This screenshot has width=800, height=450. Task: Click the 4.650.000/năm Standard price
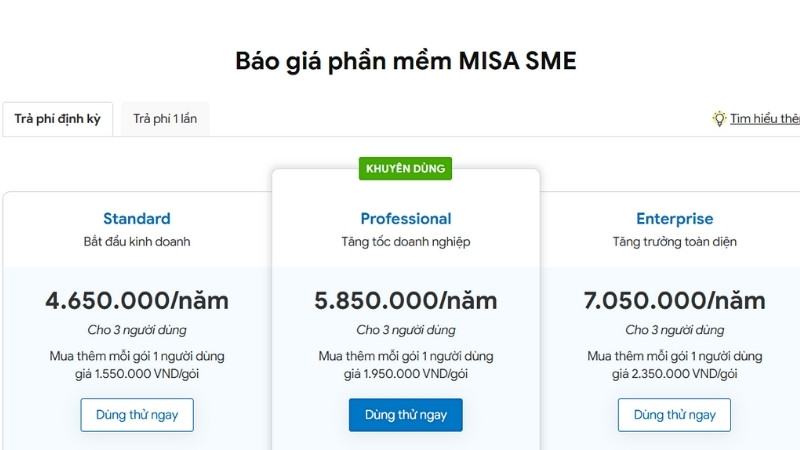[137, 300]
